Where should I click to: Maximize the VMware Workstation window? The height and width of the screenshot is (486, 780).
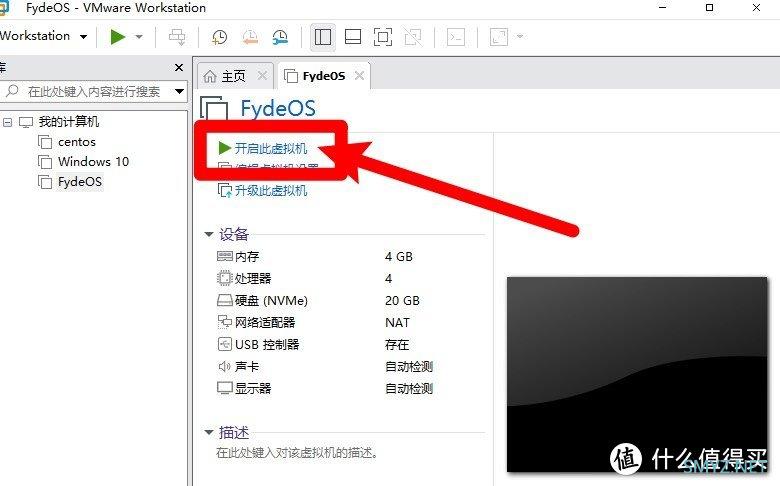(710, 7)
